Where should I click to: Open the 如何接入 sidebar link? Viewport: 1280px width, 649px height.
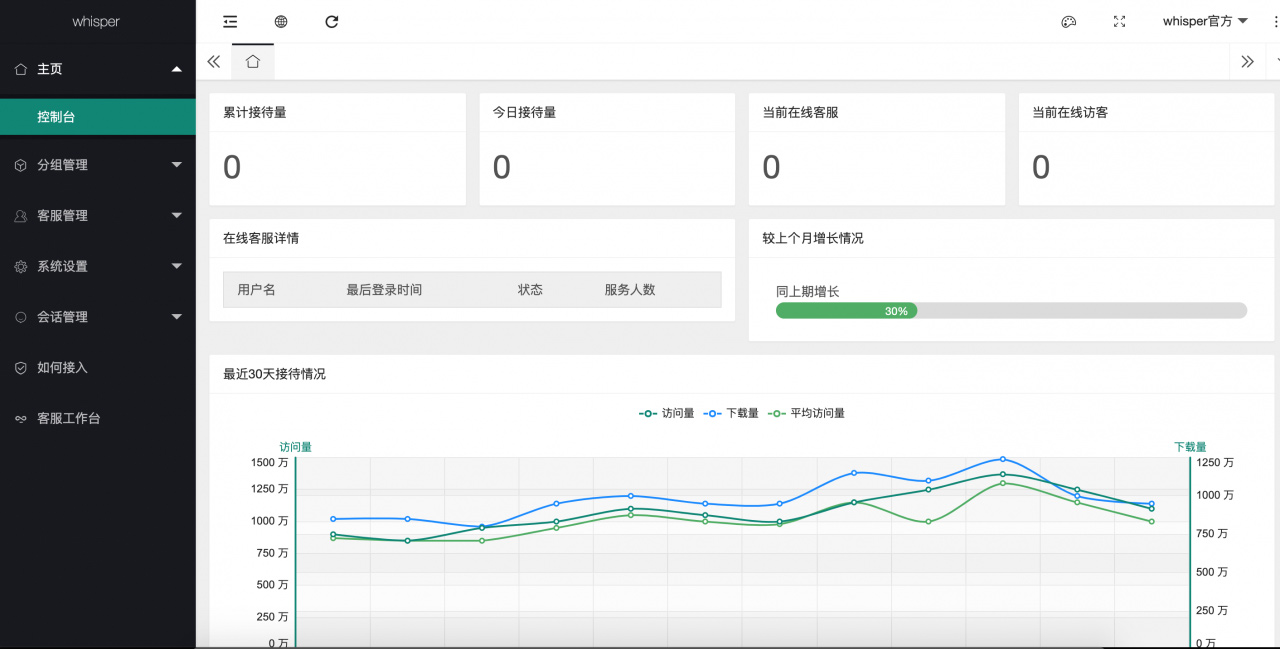tap(63, 368)
